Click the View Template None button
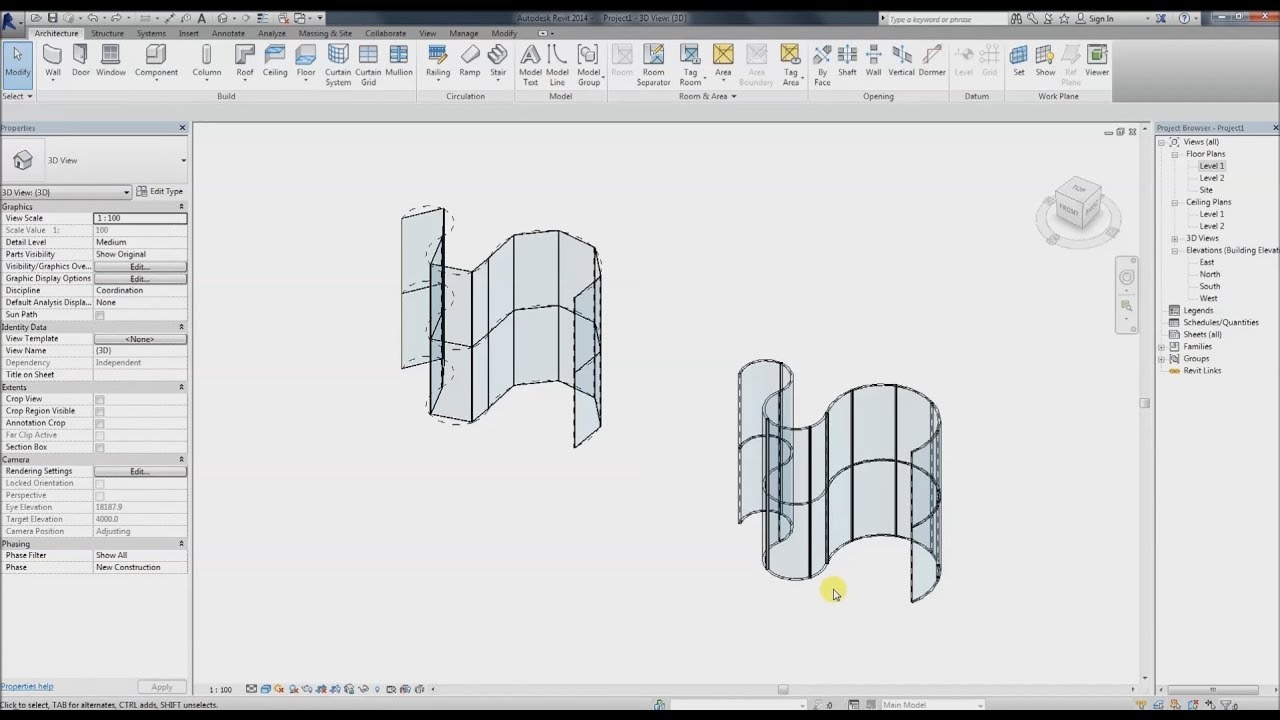 coord(140,339)
